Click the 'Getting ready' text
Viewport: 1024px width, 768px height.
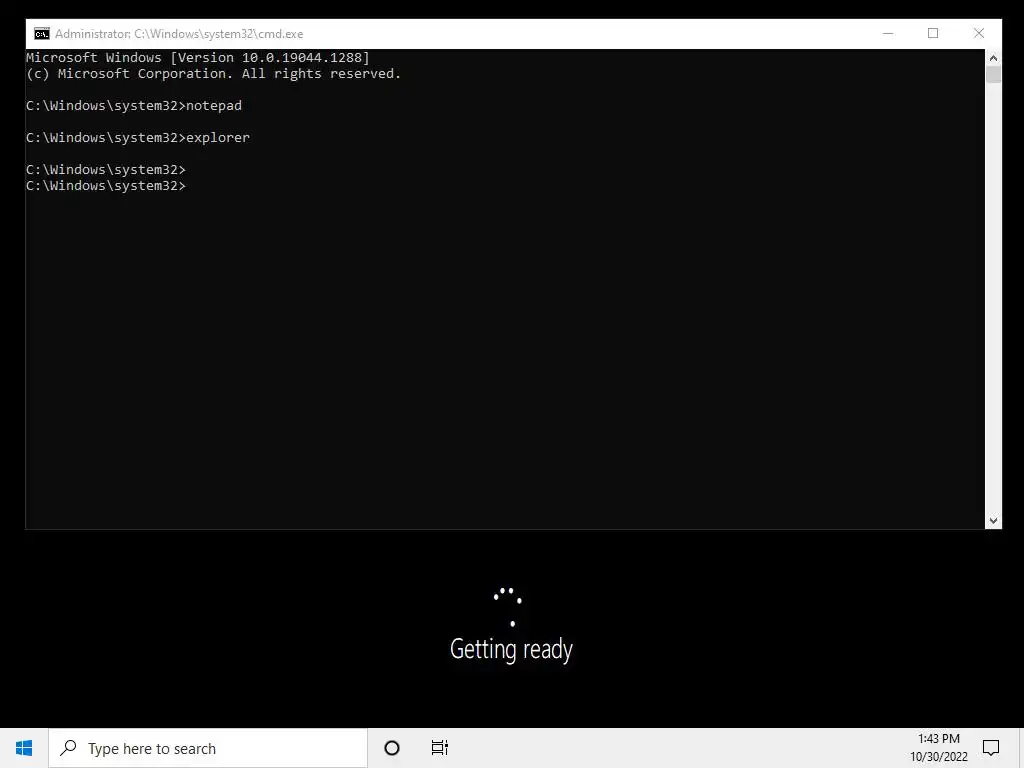[511, 649]
